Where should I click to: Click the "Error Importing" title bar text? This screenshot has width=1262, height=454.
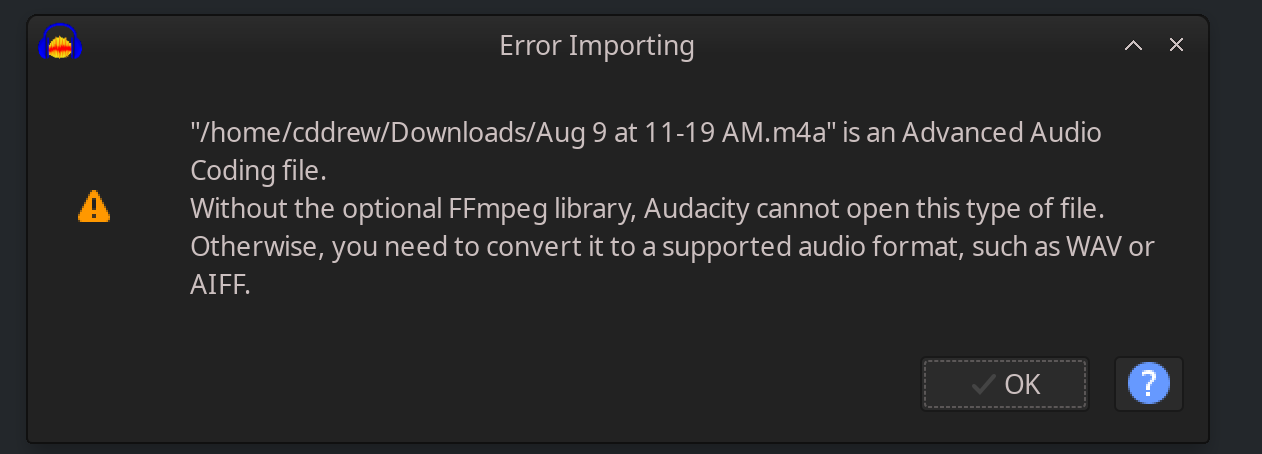[597, 46]
